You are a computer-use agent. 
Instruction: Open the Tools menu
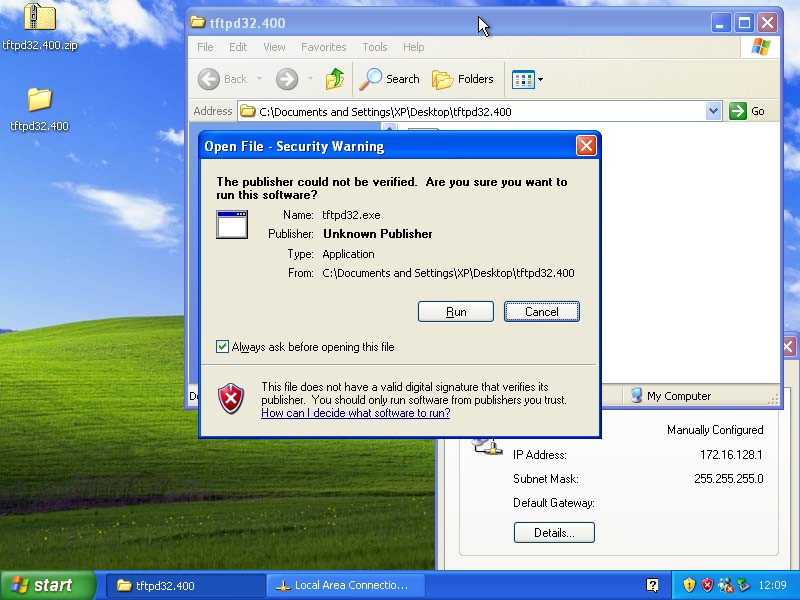point(375,47)
